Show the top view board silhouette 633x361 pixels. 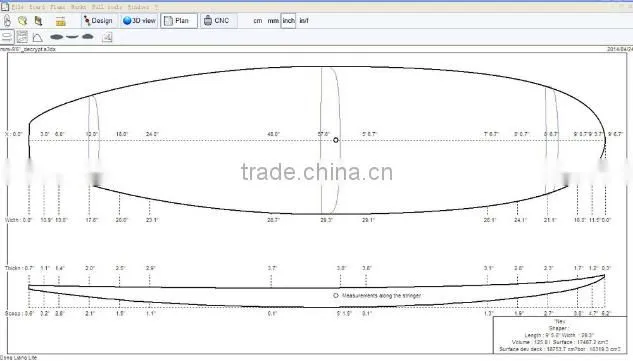57,37
